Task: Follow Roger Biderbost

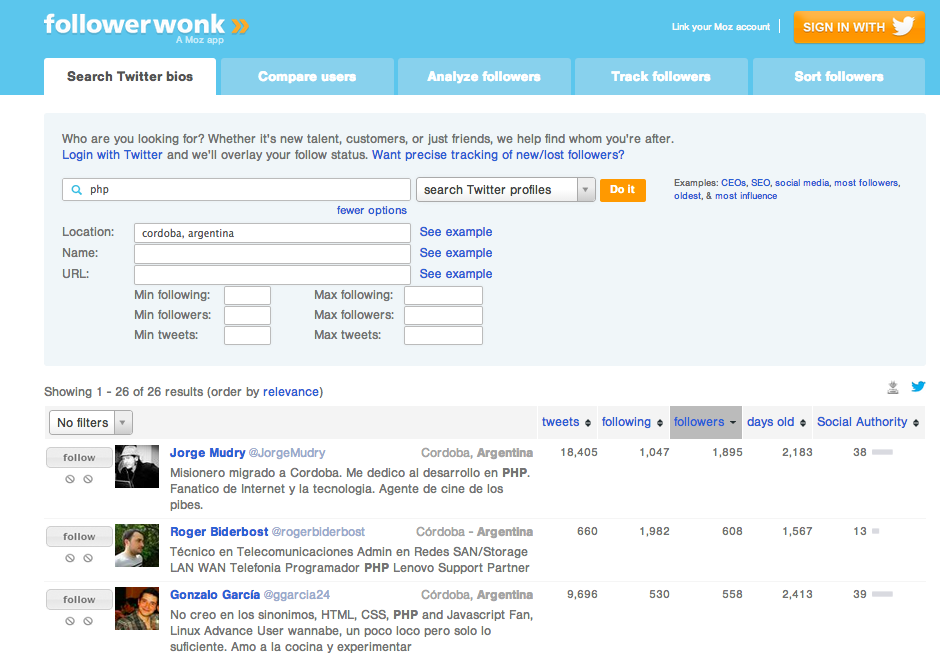Action: 79,537
